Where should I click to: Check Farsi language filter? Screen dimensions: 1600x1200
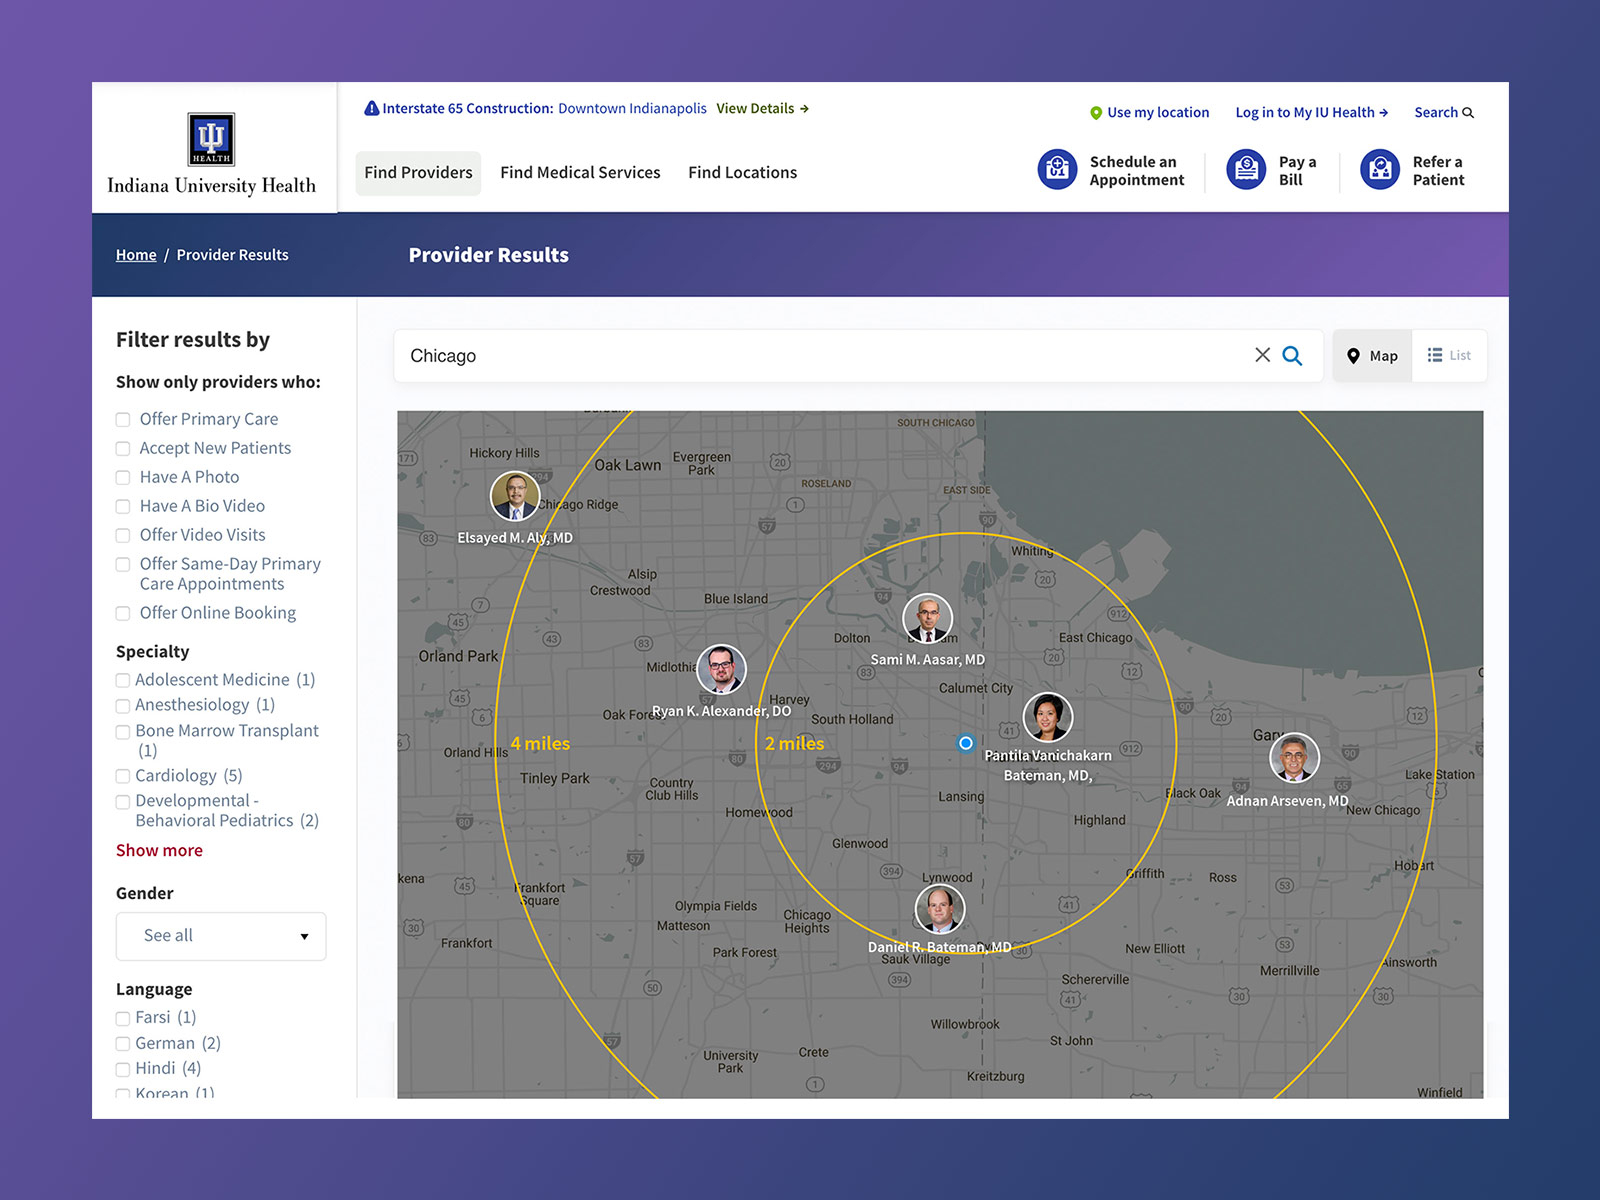click(x=123, y=1019)
